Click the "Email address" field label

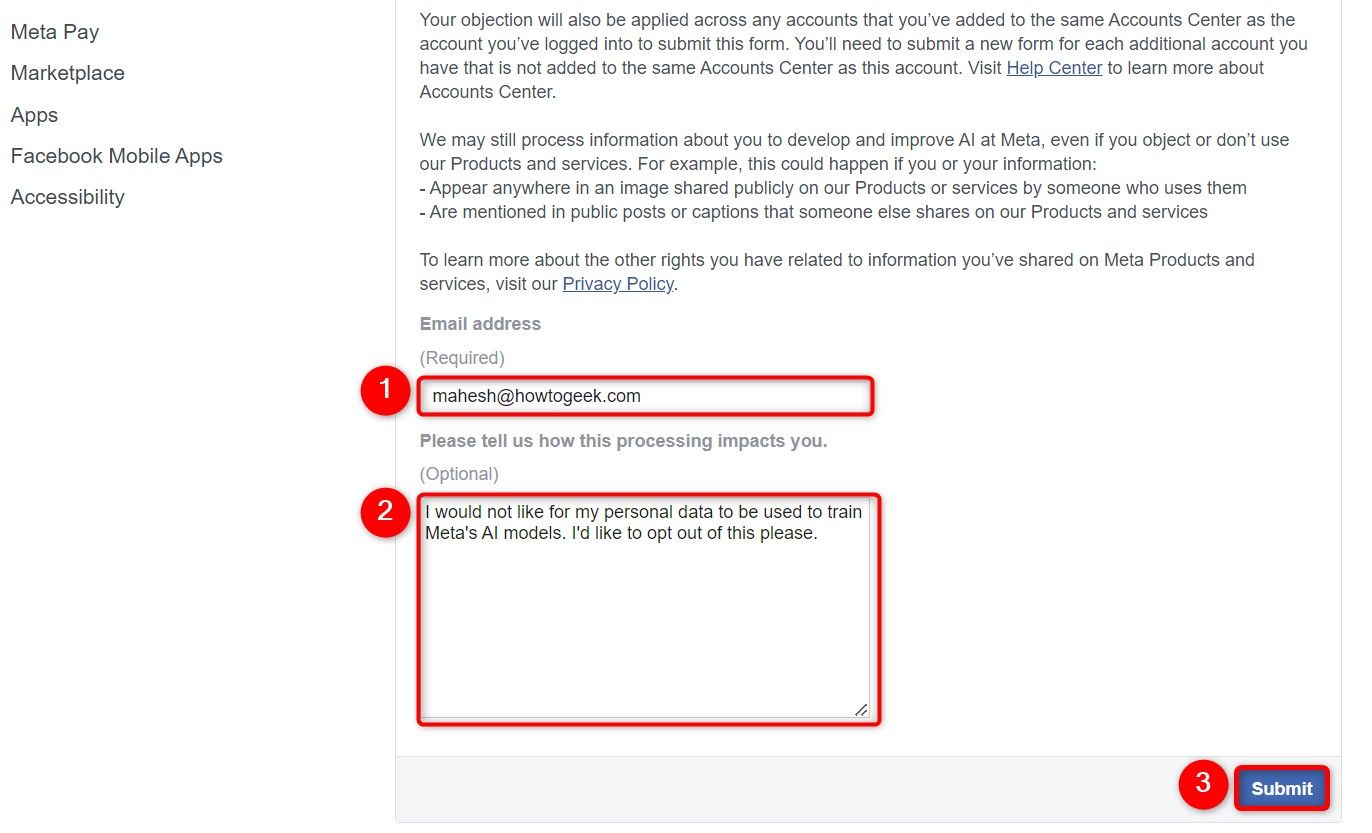[x=480, y=324]
